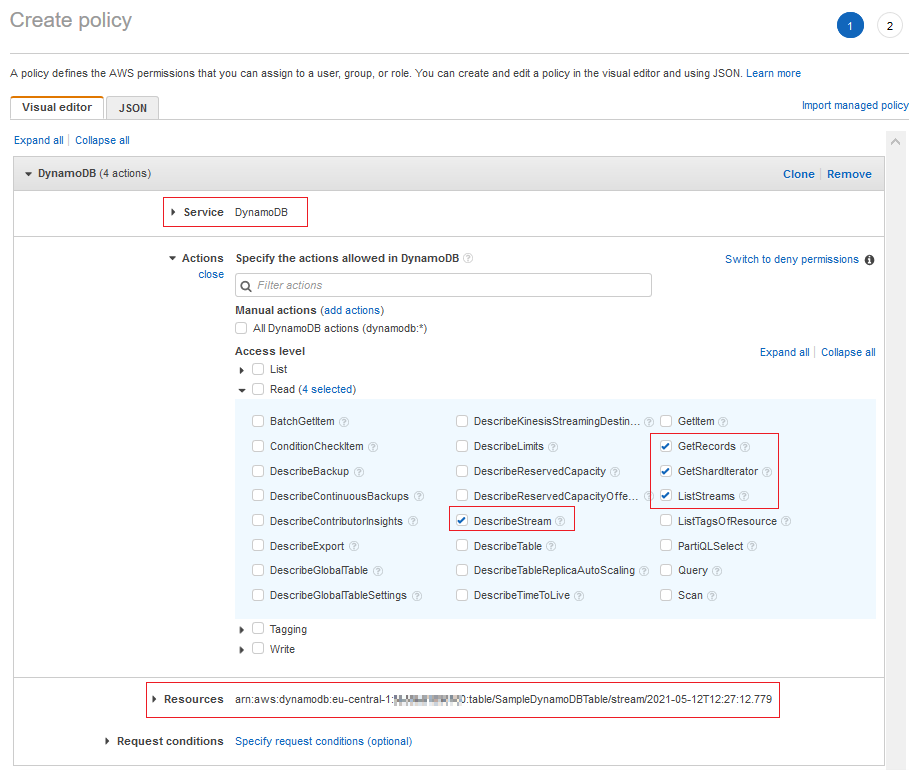Image resolution: width=909 pixels, height=770 pixels.
Task: Click the 4 selected link
Action: tap(327, 389)
